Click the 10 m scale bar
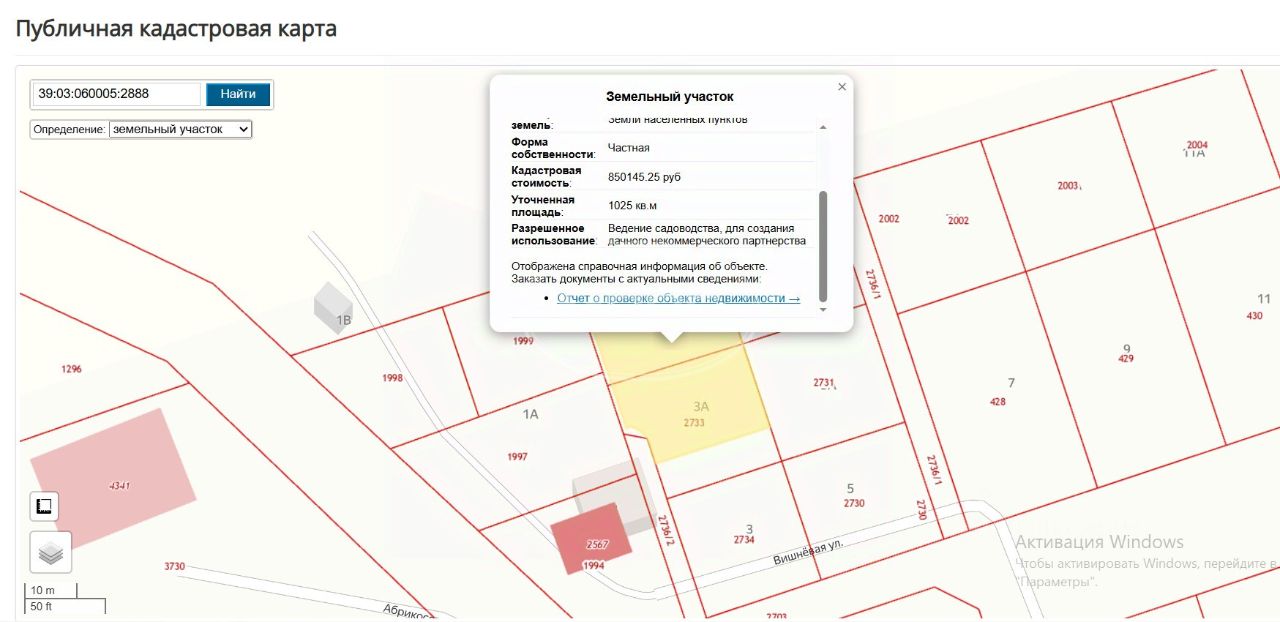 52,590
